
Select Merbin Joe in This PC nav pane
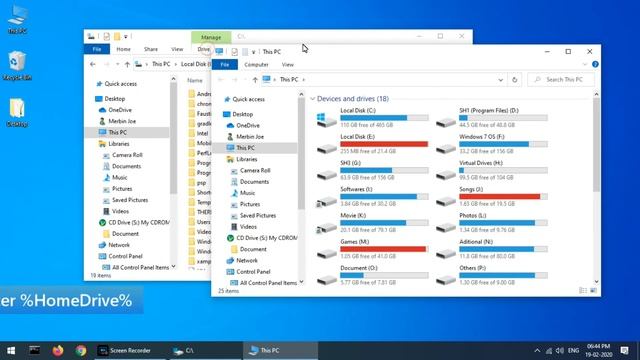250,137
